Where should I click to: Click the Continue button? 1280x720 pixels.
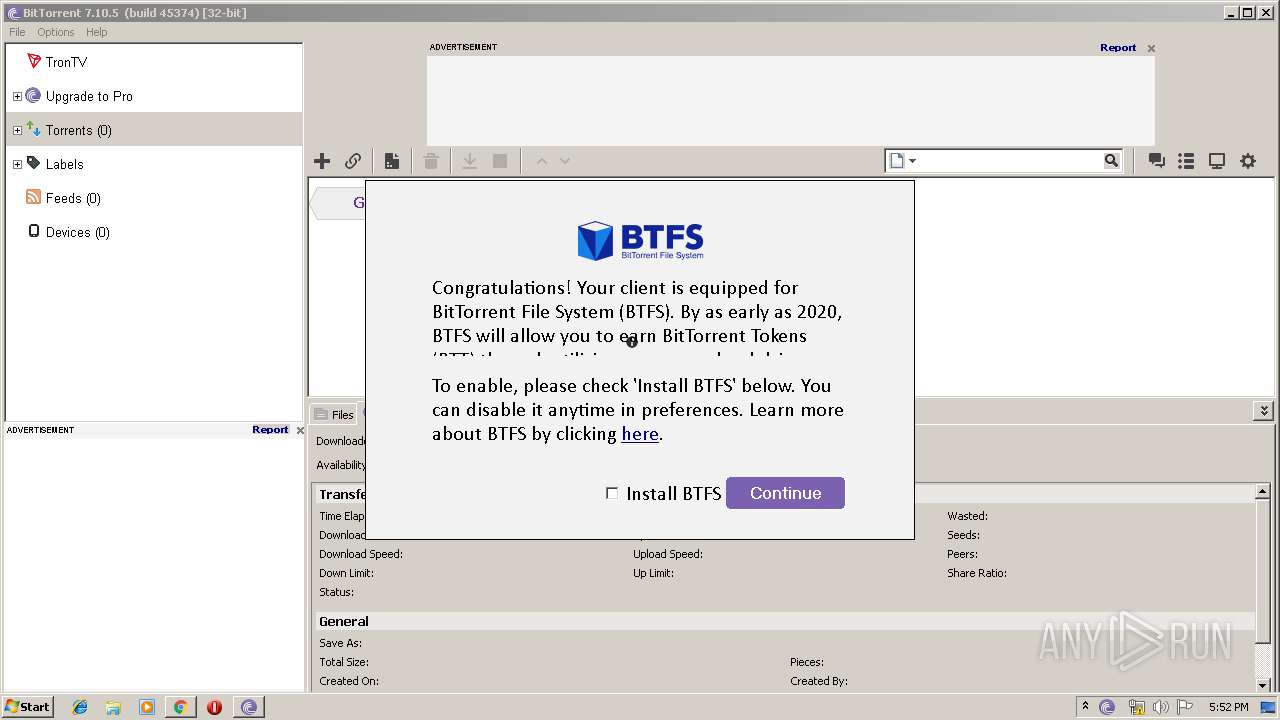click(785, 493)
